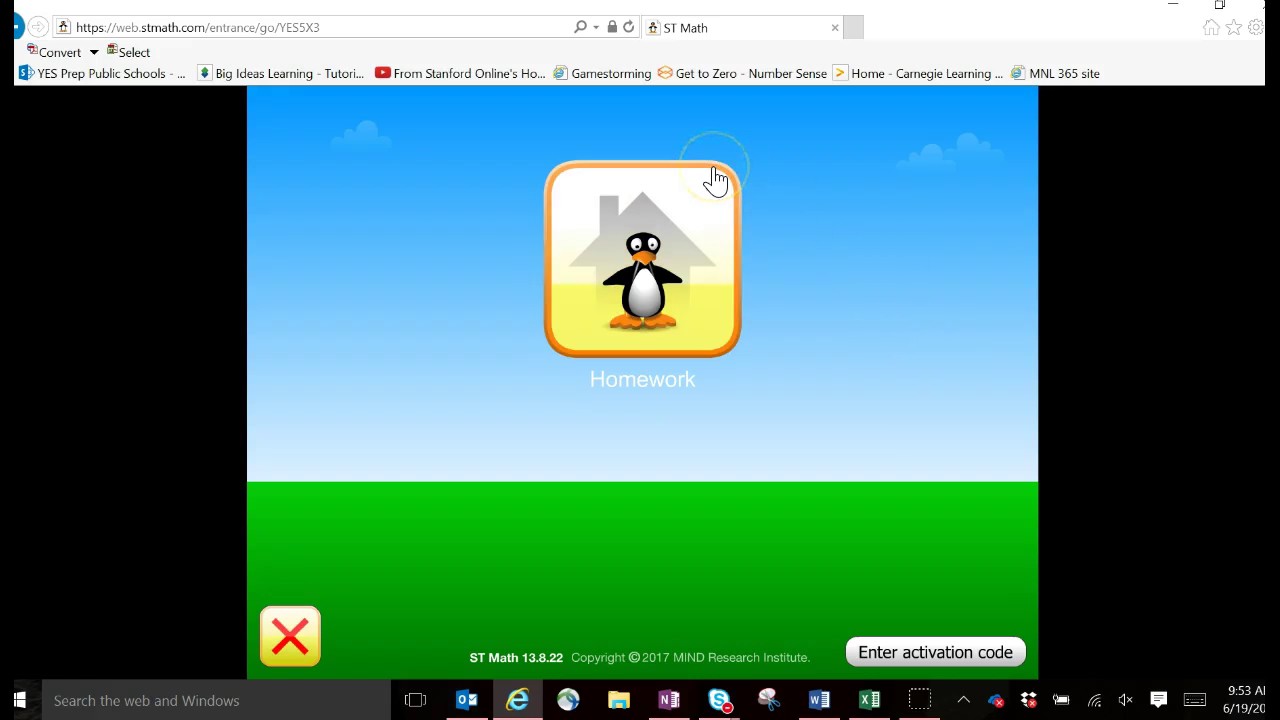This screenshot has width=1280, height=720.
Task: Refresh the ST Math page
Action: click(628, 27)
